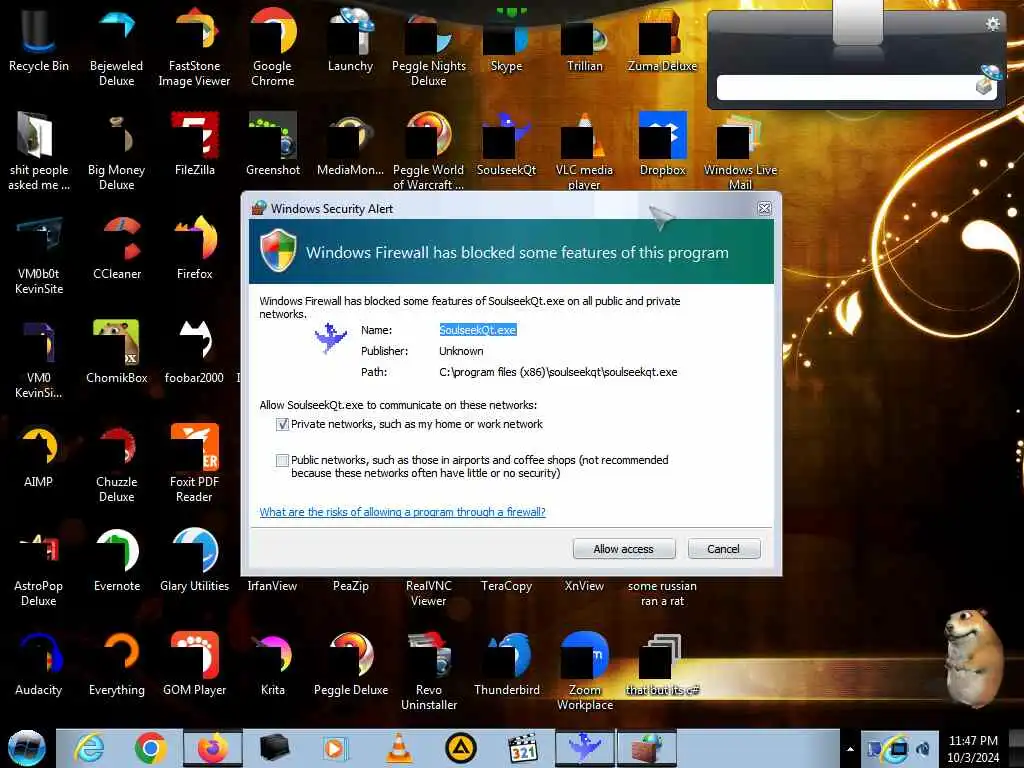
Task: Select the Skype desktop icon
Action: [507, 42]
